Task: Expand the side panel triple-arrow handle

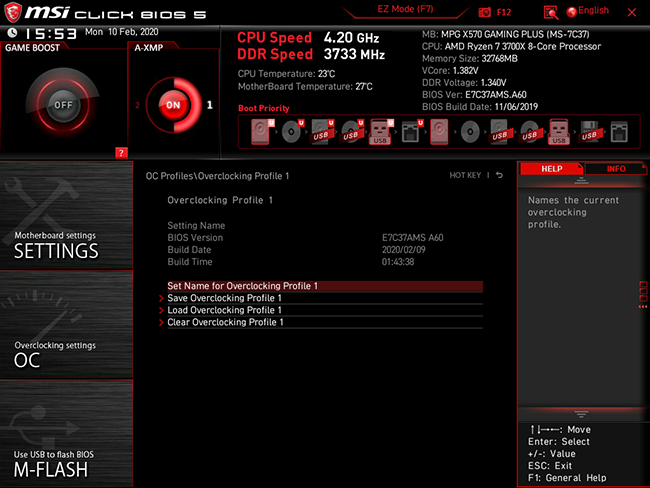Action: pos(643,307)
